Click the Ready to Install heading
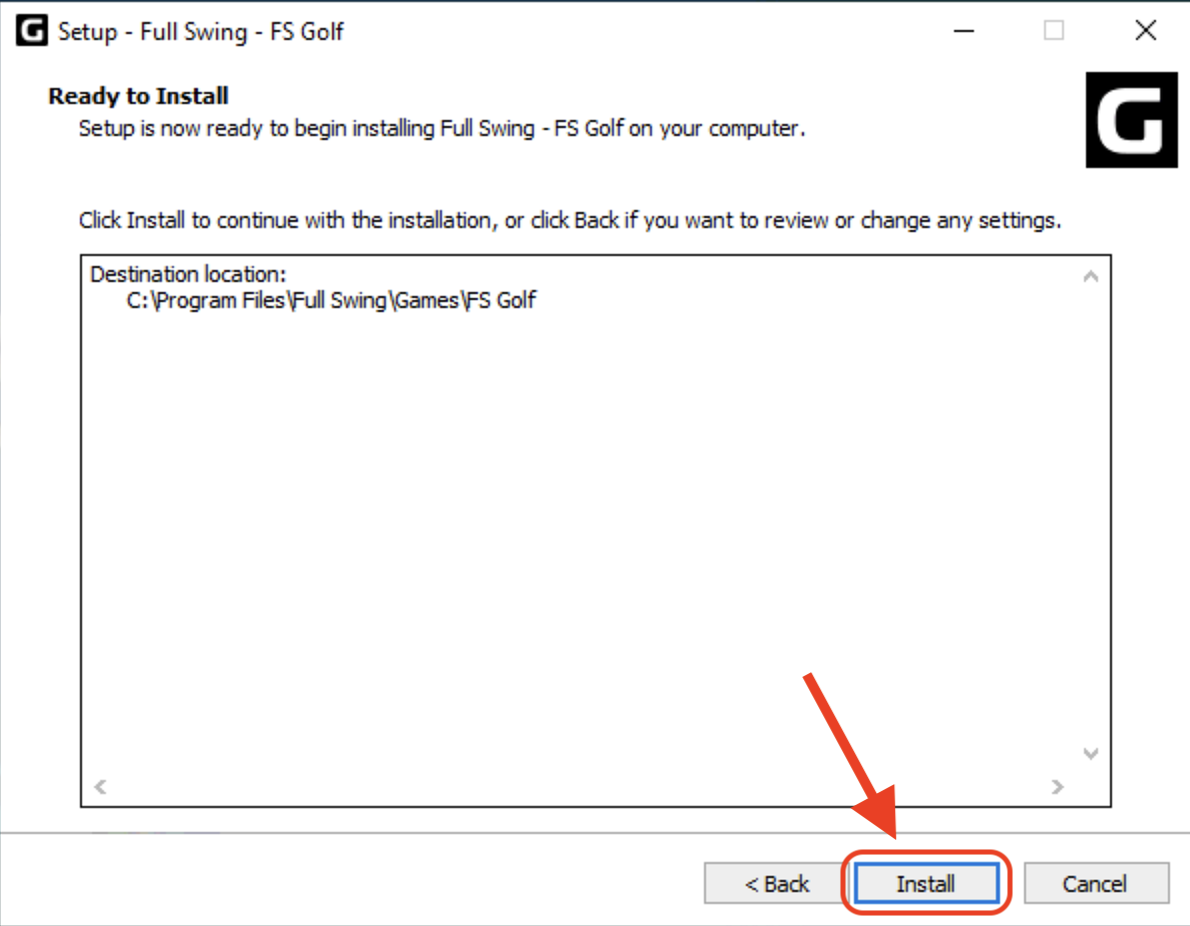 [x=138, y=96]
